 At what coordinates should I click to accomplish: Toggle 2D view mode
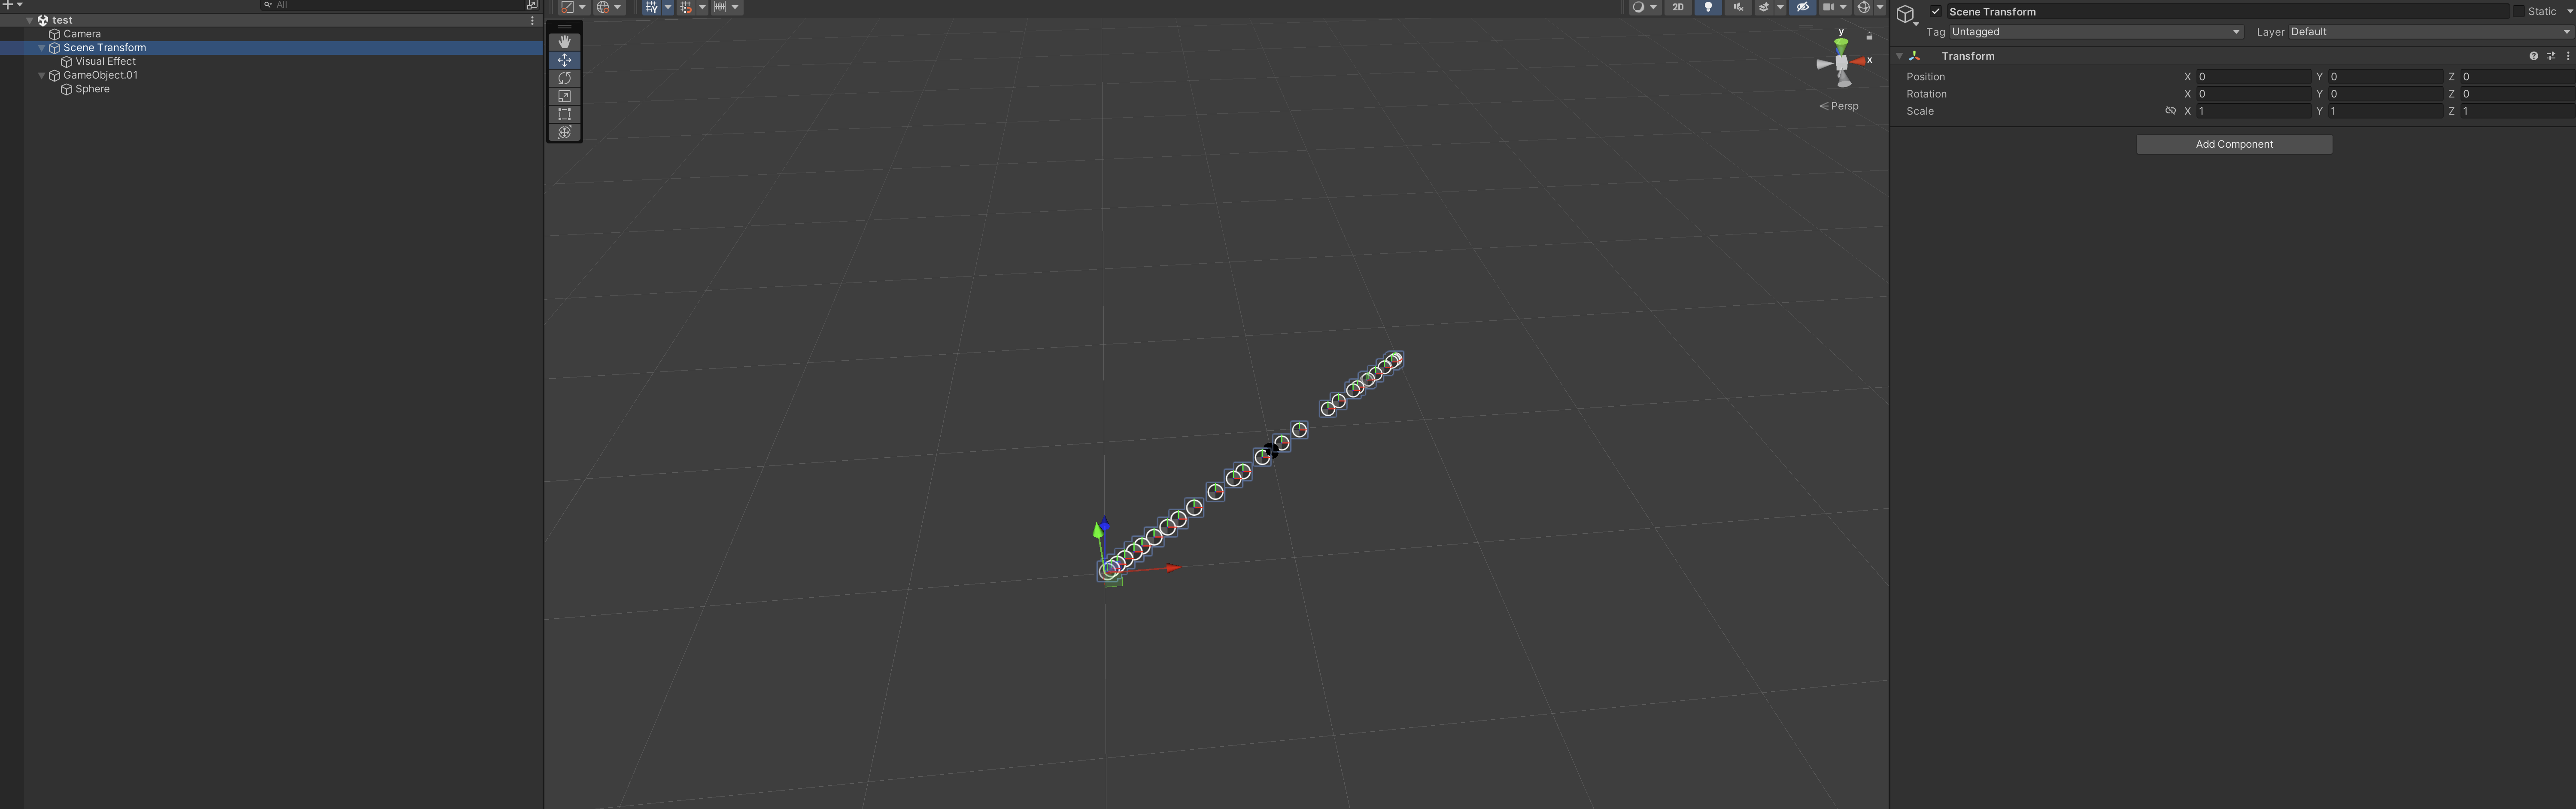pos(1678,7)
